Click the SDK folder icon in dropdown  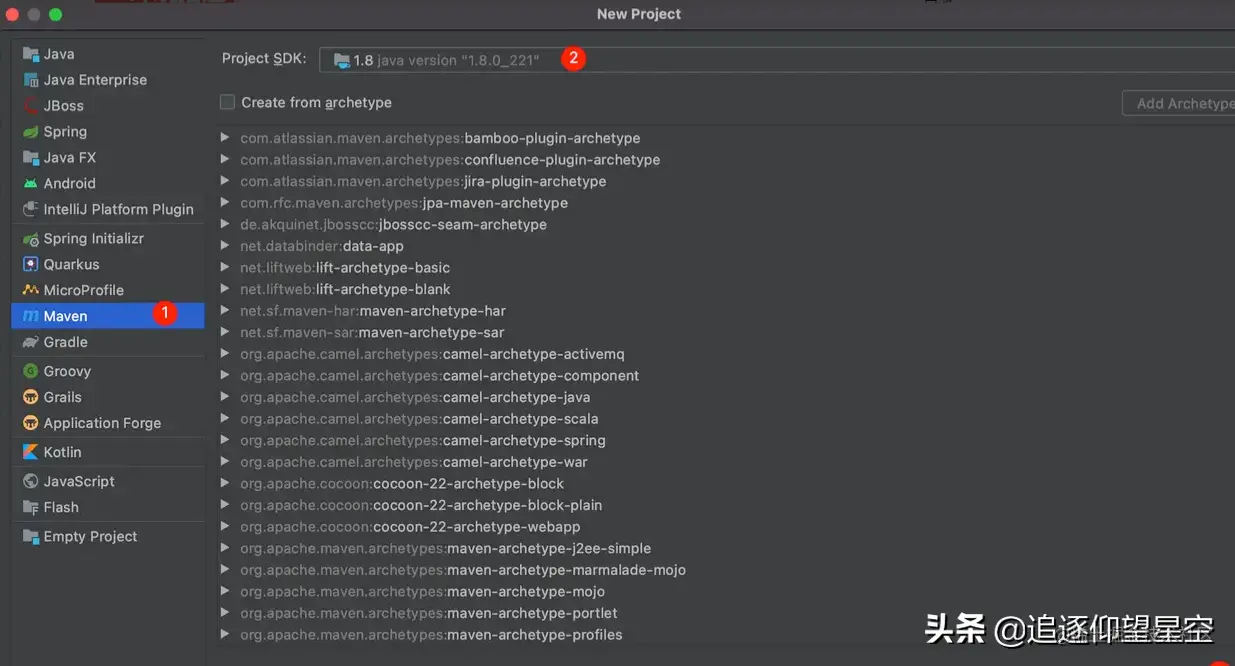pos(342,60)
